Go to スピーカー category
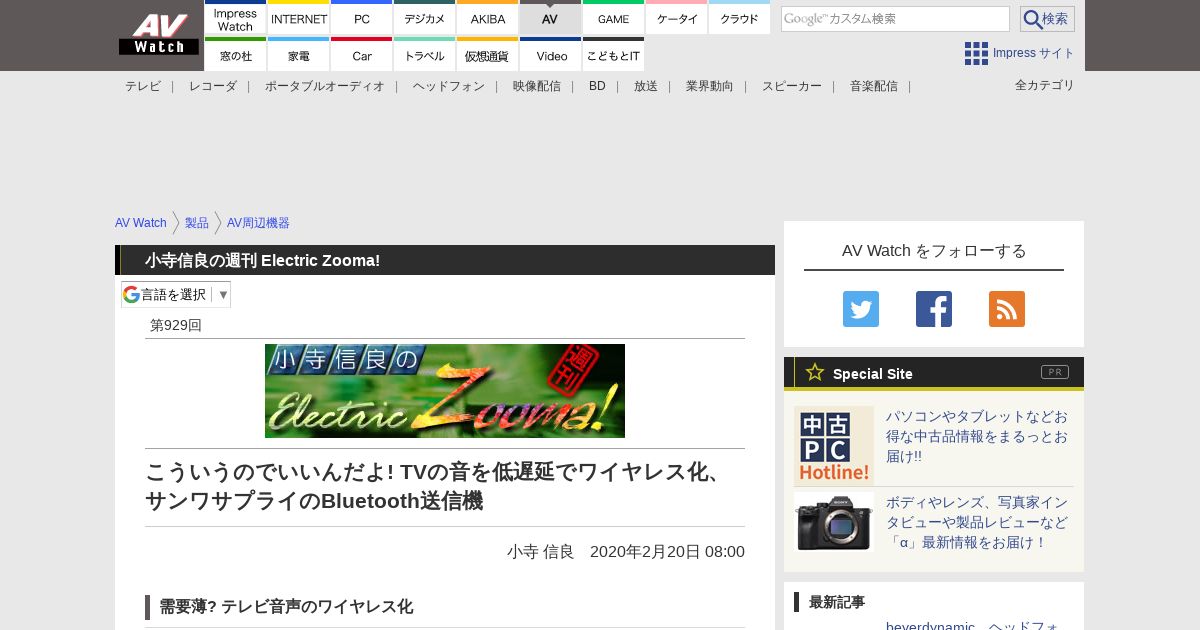The height and width of the screenshot is (630, 1200). (792, 86)
